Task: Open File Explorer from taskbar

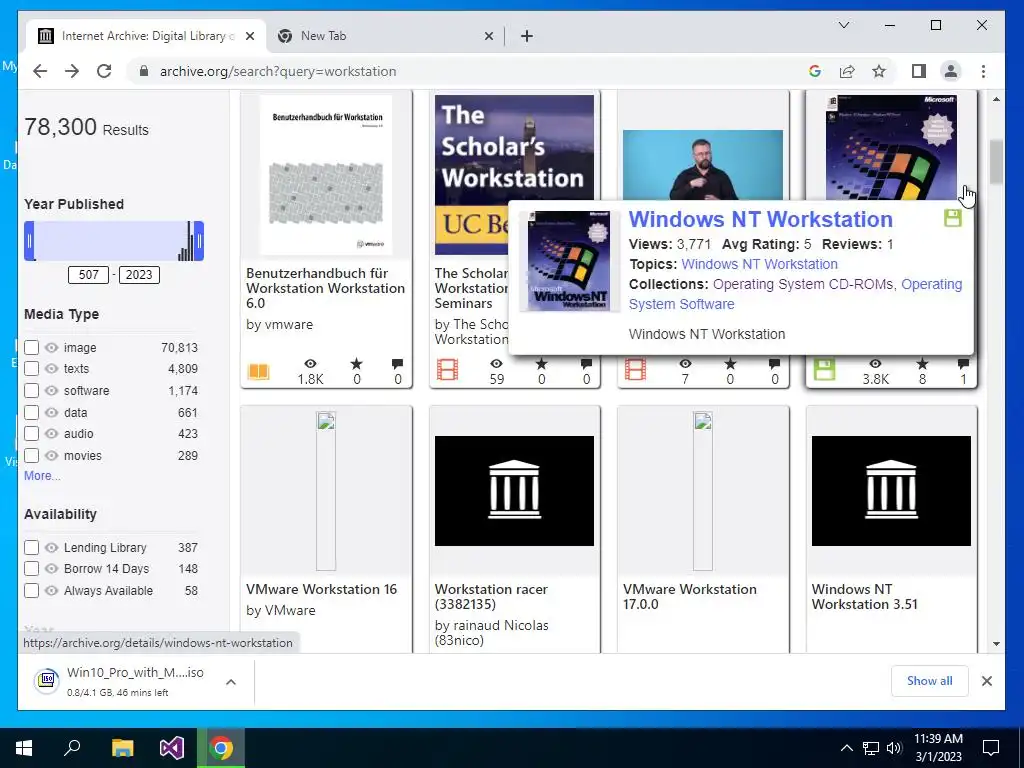Action: (x=122, y=748)
